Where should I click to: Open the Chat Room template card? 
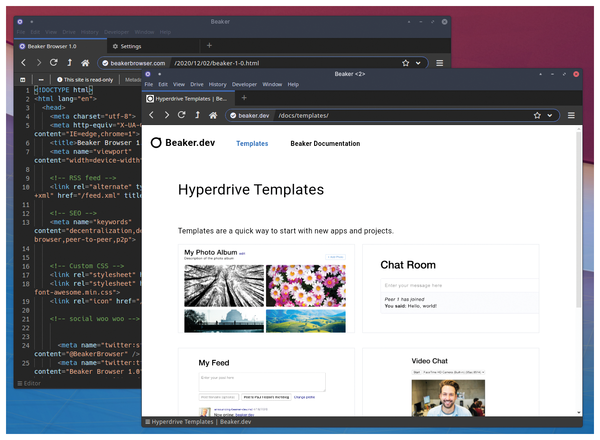coord(451,288)
